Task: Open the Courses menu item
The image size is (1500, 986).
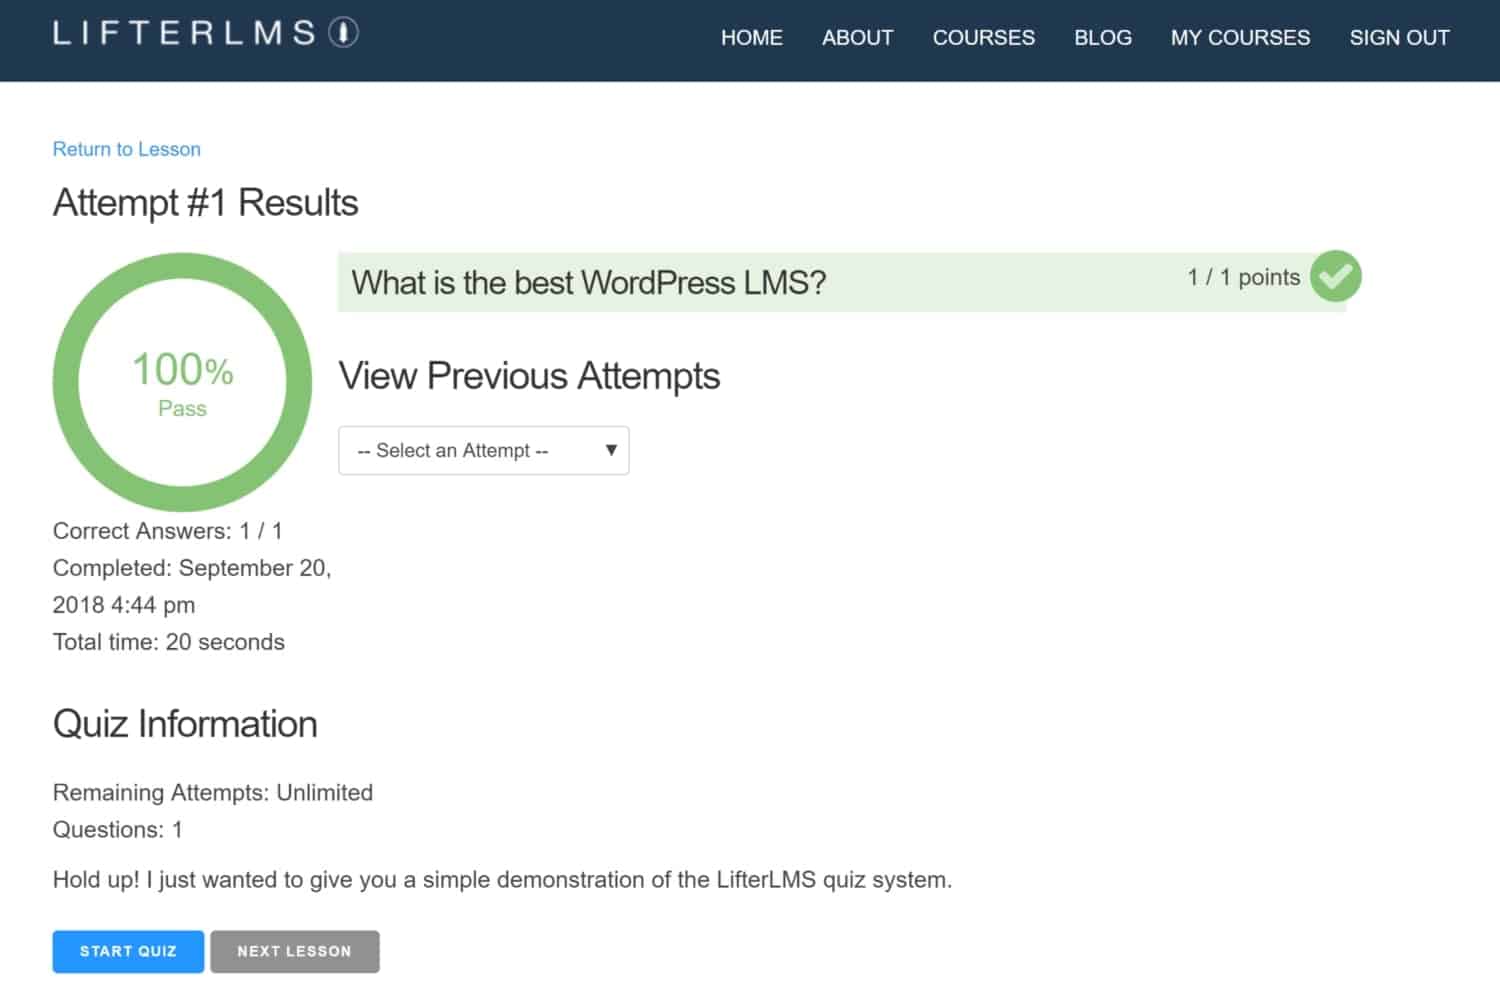Action: [983, 38]
